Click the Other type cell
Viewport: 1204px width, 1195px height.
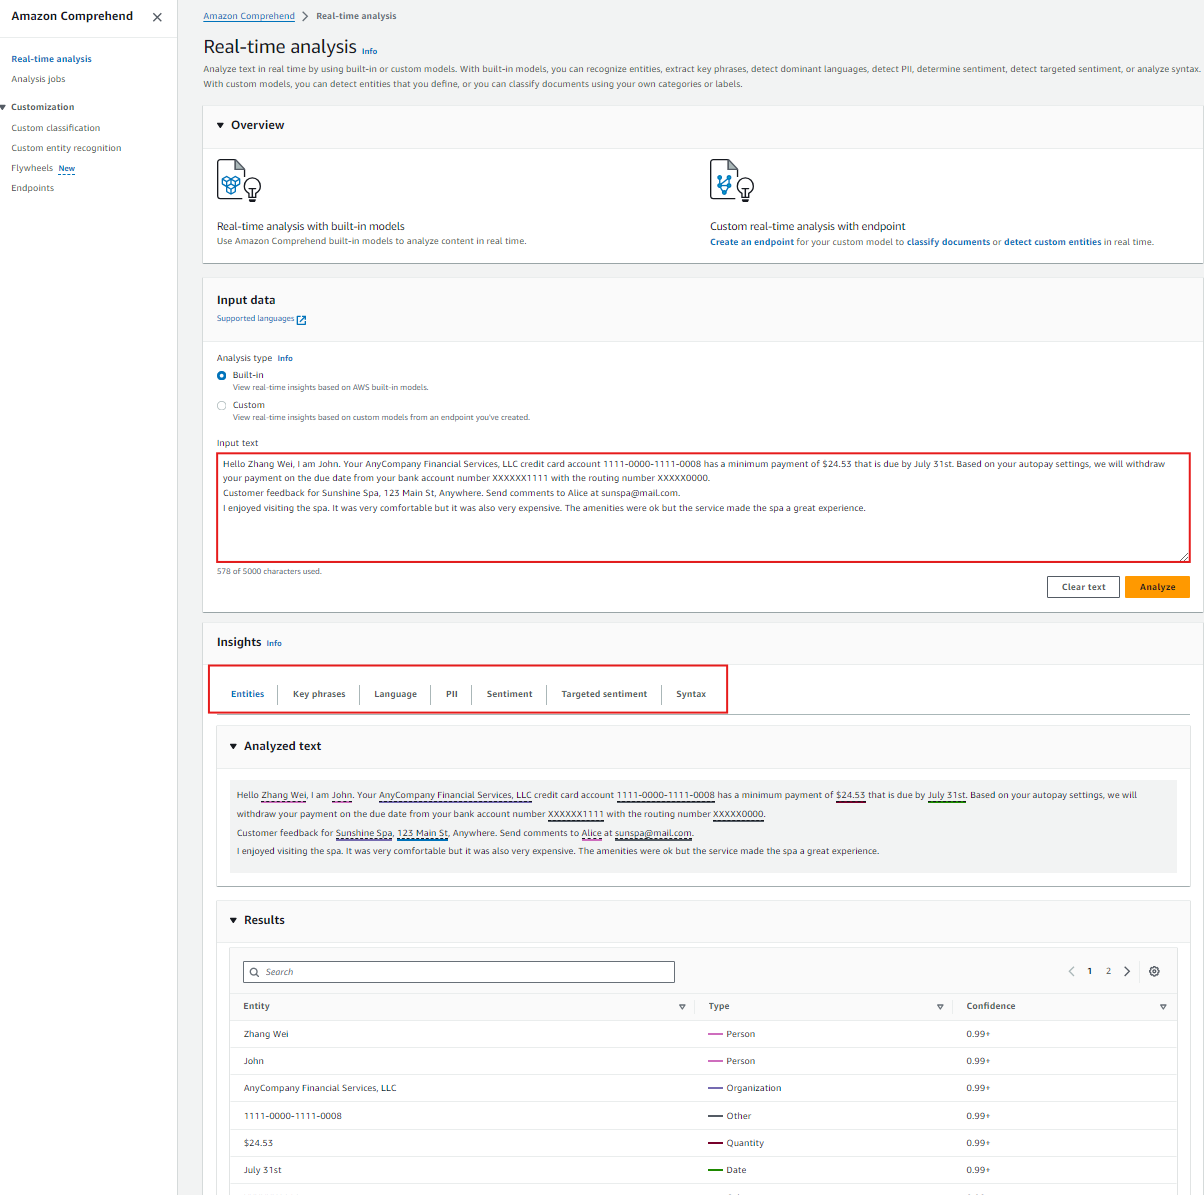point(730,1116)
